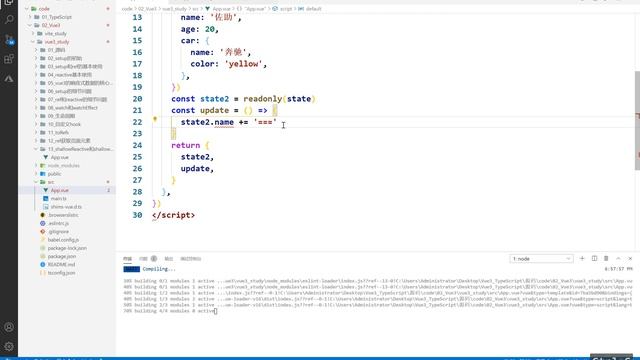Collapse the 13_shallowReactive folder
Image resolution: width=640 pixels, height=360 pixels.
point(36,149)
